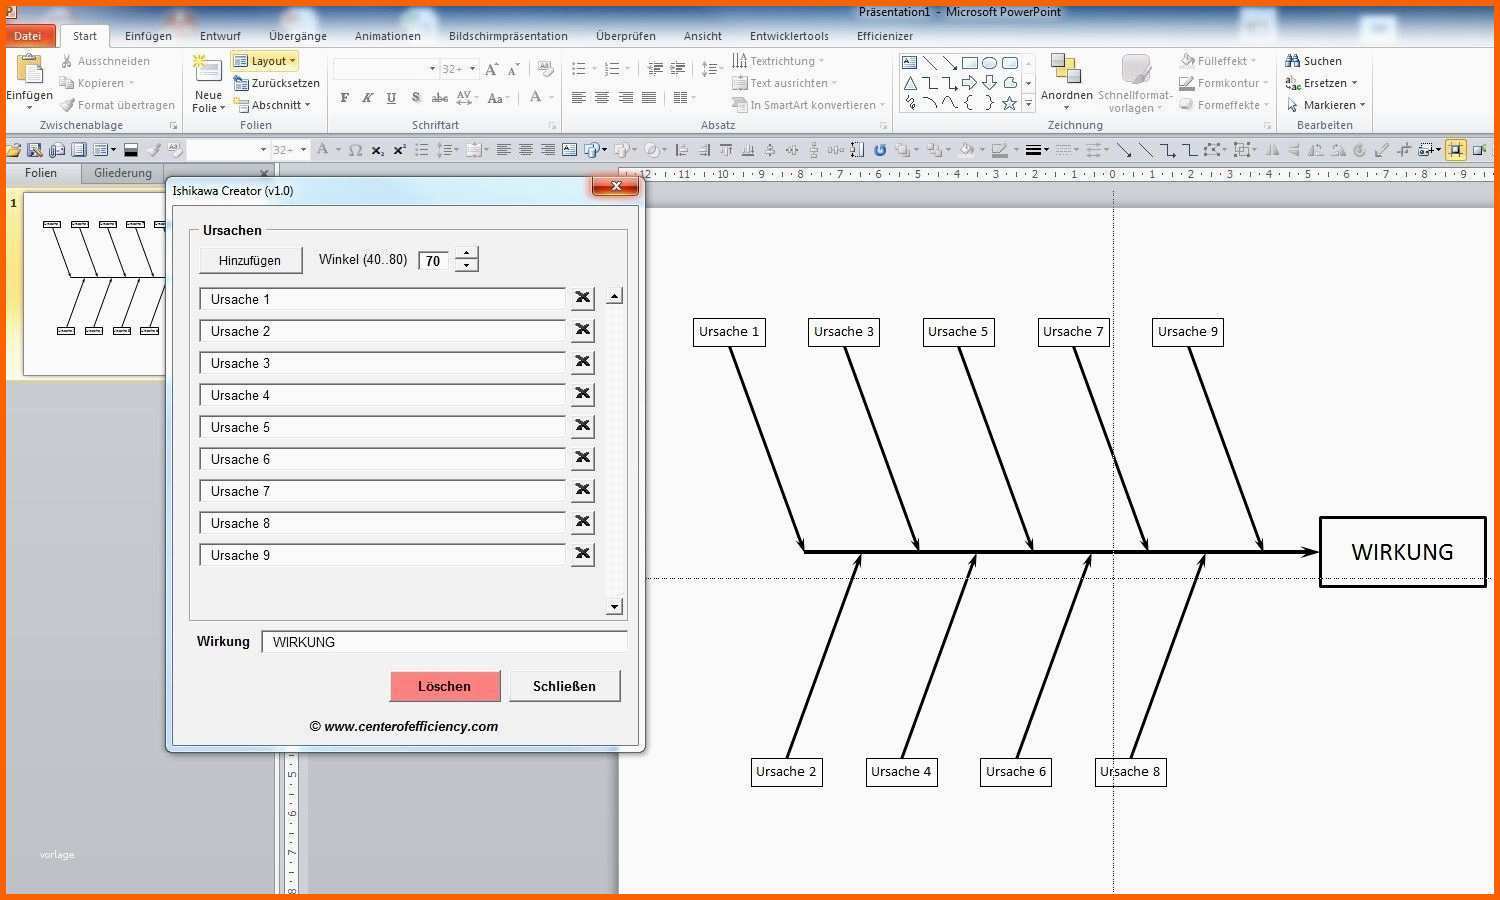
Task: Switch to the Gliederung pane tab
Action: click(123, 173)
